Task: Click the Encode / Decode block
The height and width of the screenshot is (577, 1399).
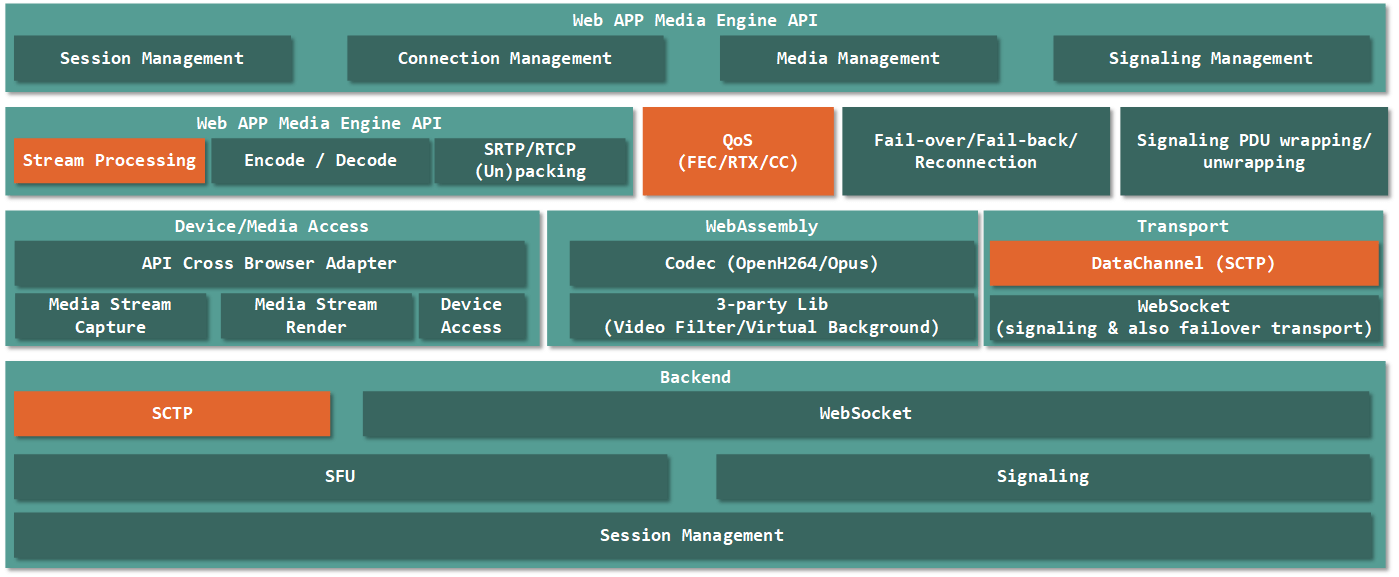Action: (320, 161)
